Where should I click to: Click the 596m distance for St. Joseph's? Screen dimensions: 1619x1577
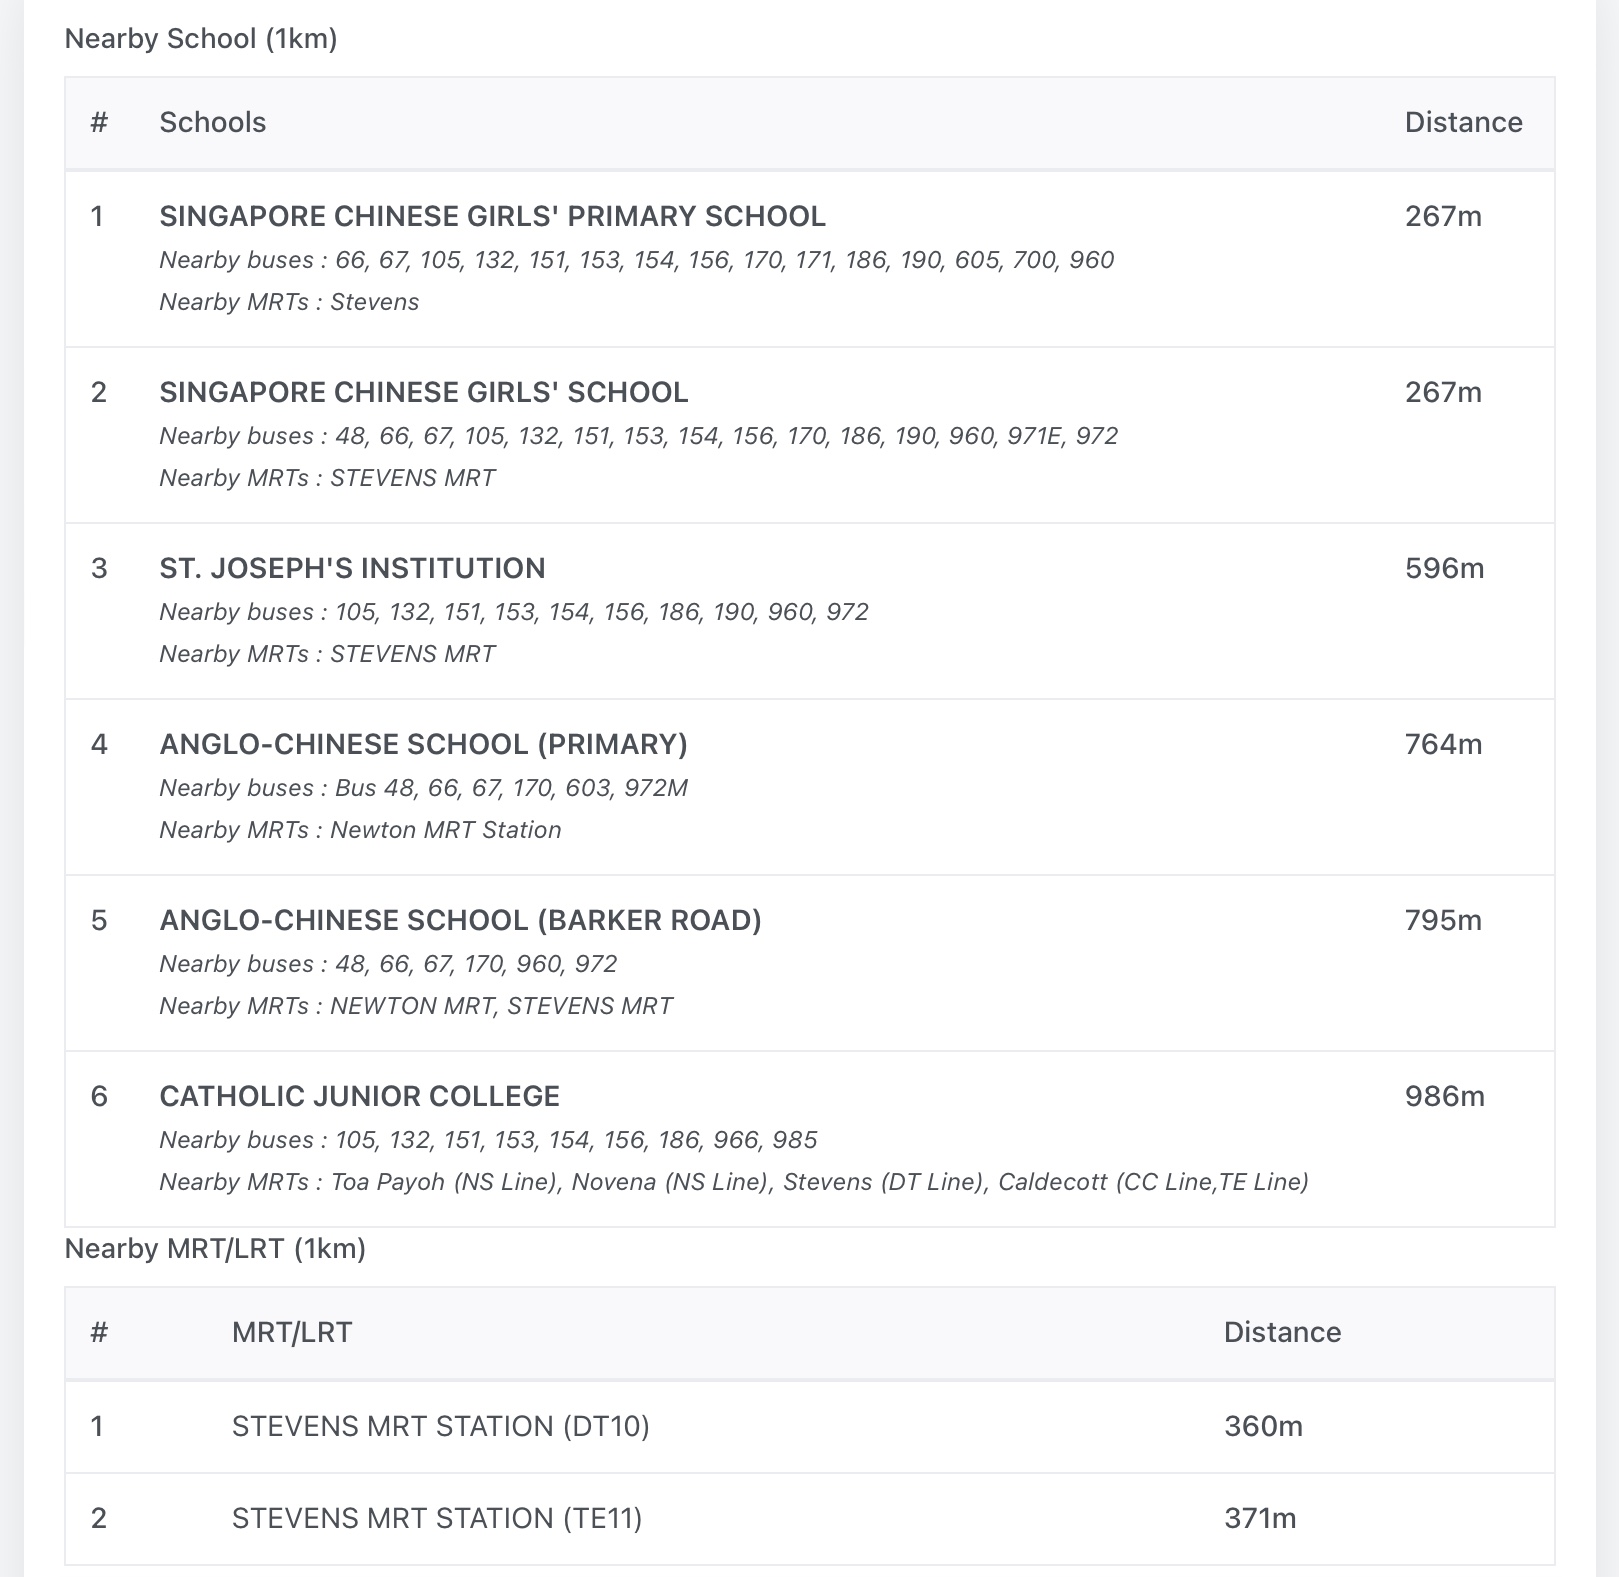click(x=1444, y=568)
